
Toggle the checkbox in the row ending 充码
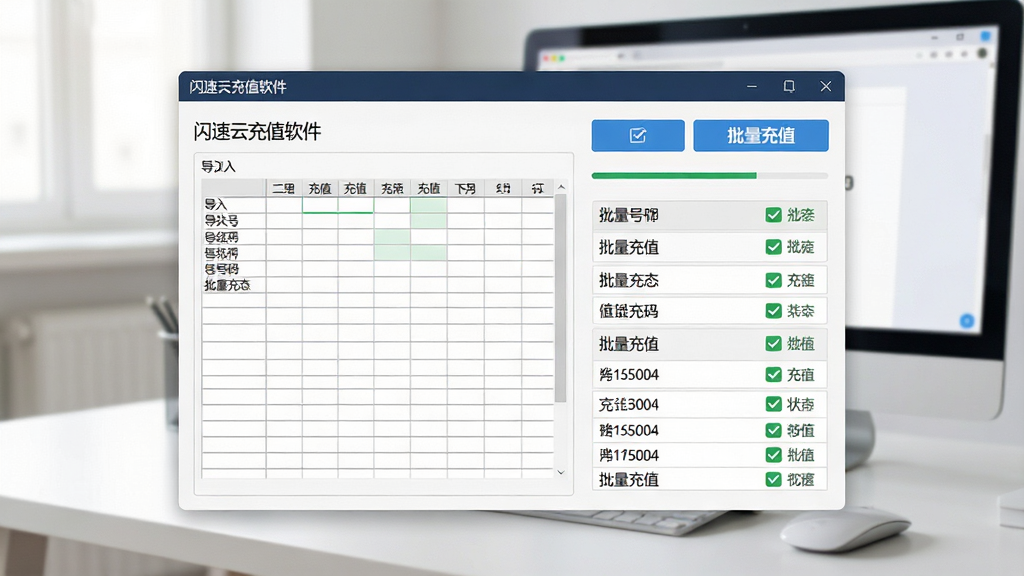[774, 311]
